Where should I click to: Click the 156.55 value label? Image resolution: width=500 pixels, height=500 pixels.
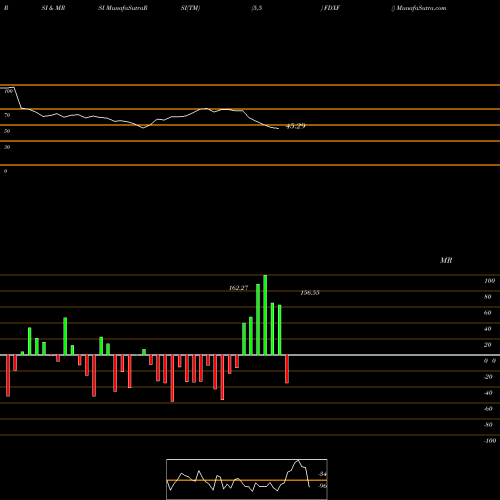[310, 293]
